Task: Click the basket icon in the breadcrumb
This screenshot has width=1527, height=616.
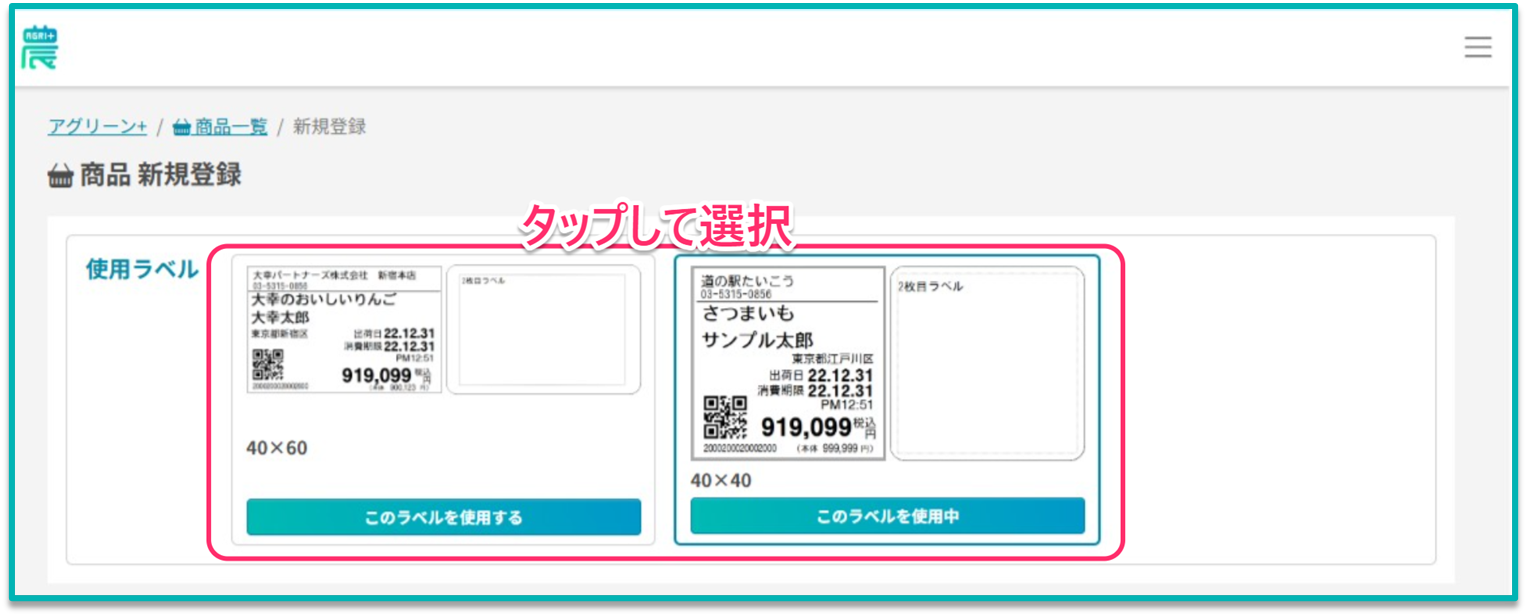Action: (x=182, y=127)
